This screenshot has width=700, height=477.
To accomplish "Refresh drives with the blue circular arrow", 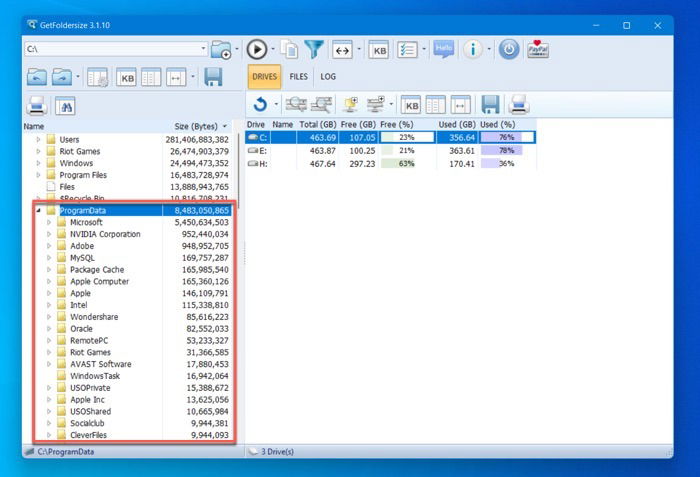I will pos(260,105).
